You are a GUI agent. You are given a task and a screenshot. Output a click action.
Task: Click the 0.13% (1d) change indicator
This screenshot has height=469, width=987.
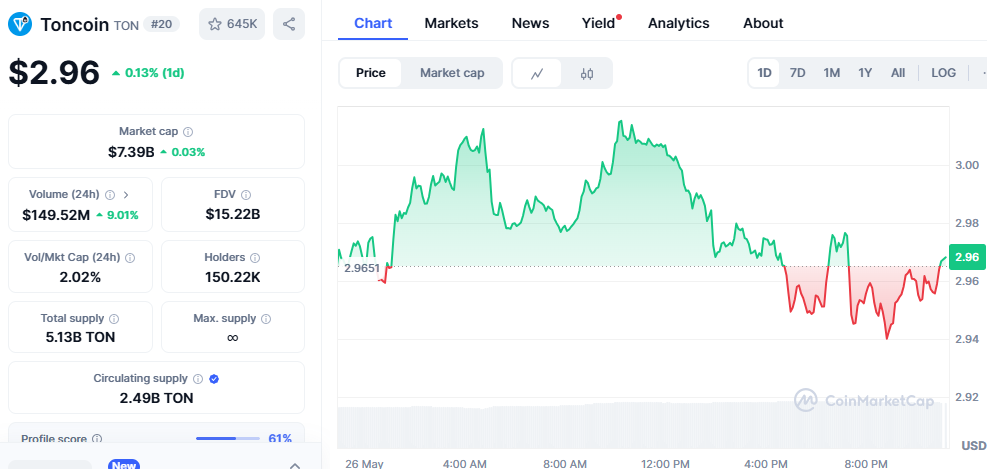coord(148,72)
